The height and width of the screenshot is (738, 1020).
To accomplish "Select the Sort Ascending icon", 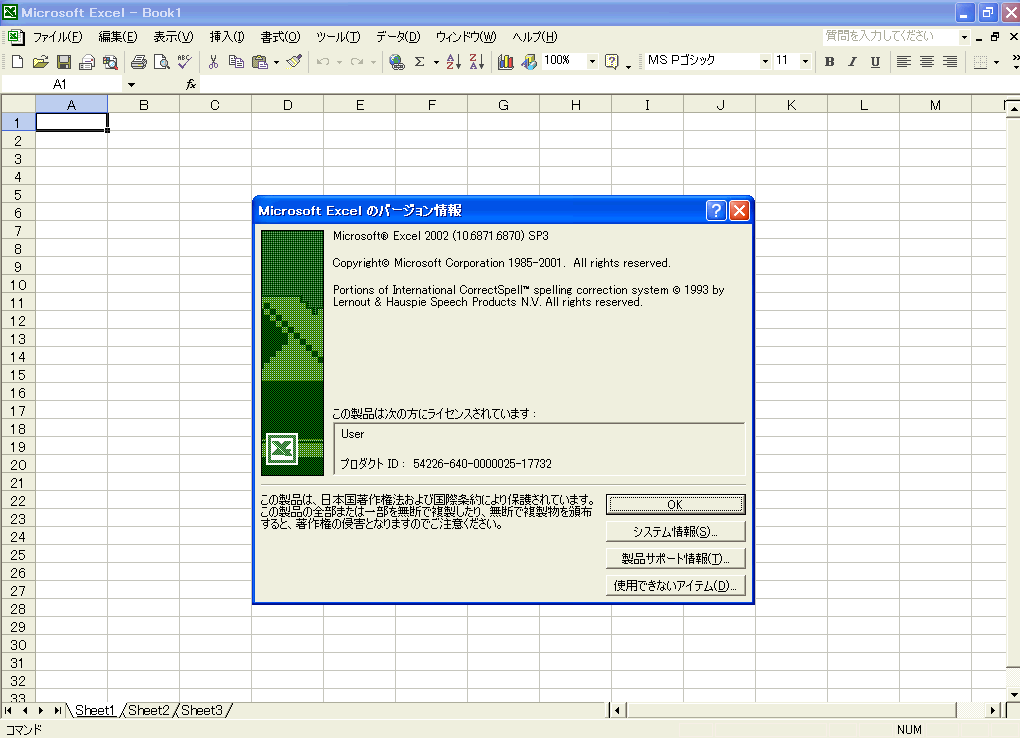I will pos(455,61).
